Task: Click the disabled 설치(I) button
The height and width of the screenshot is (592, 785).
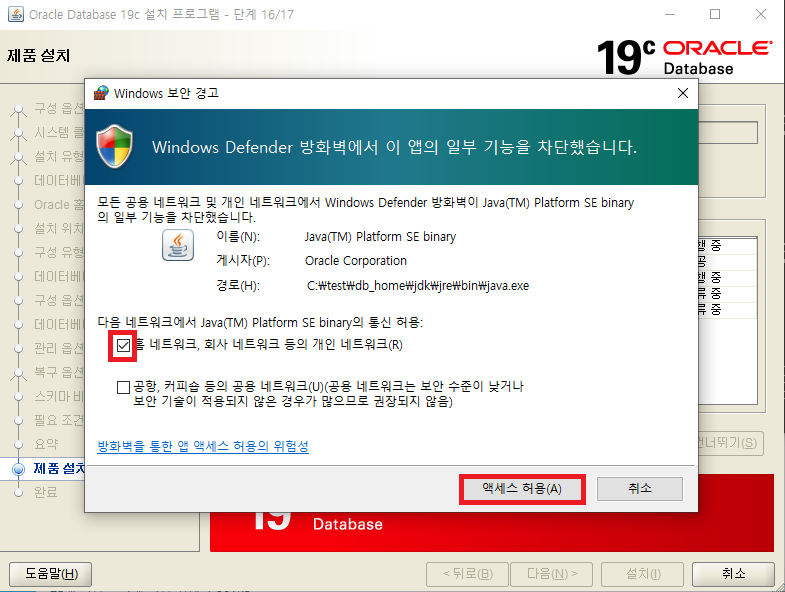Action: (x=643, y=573)
